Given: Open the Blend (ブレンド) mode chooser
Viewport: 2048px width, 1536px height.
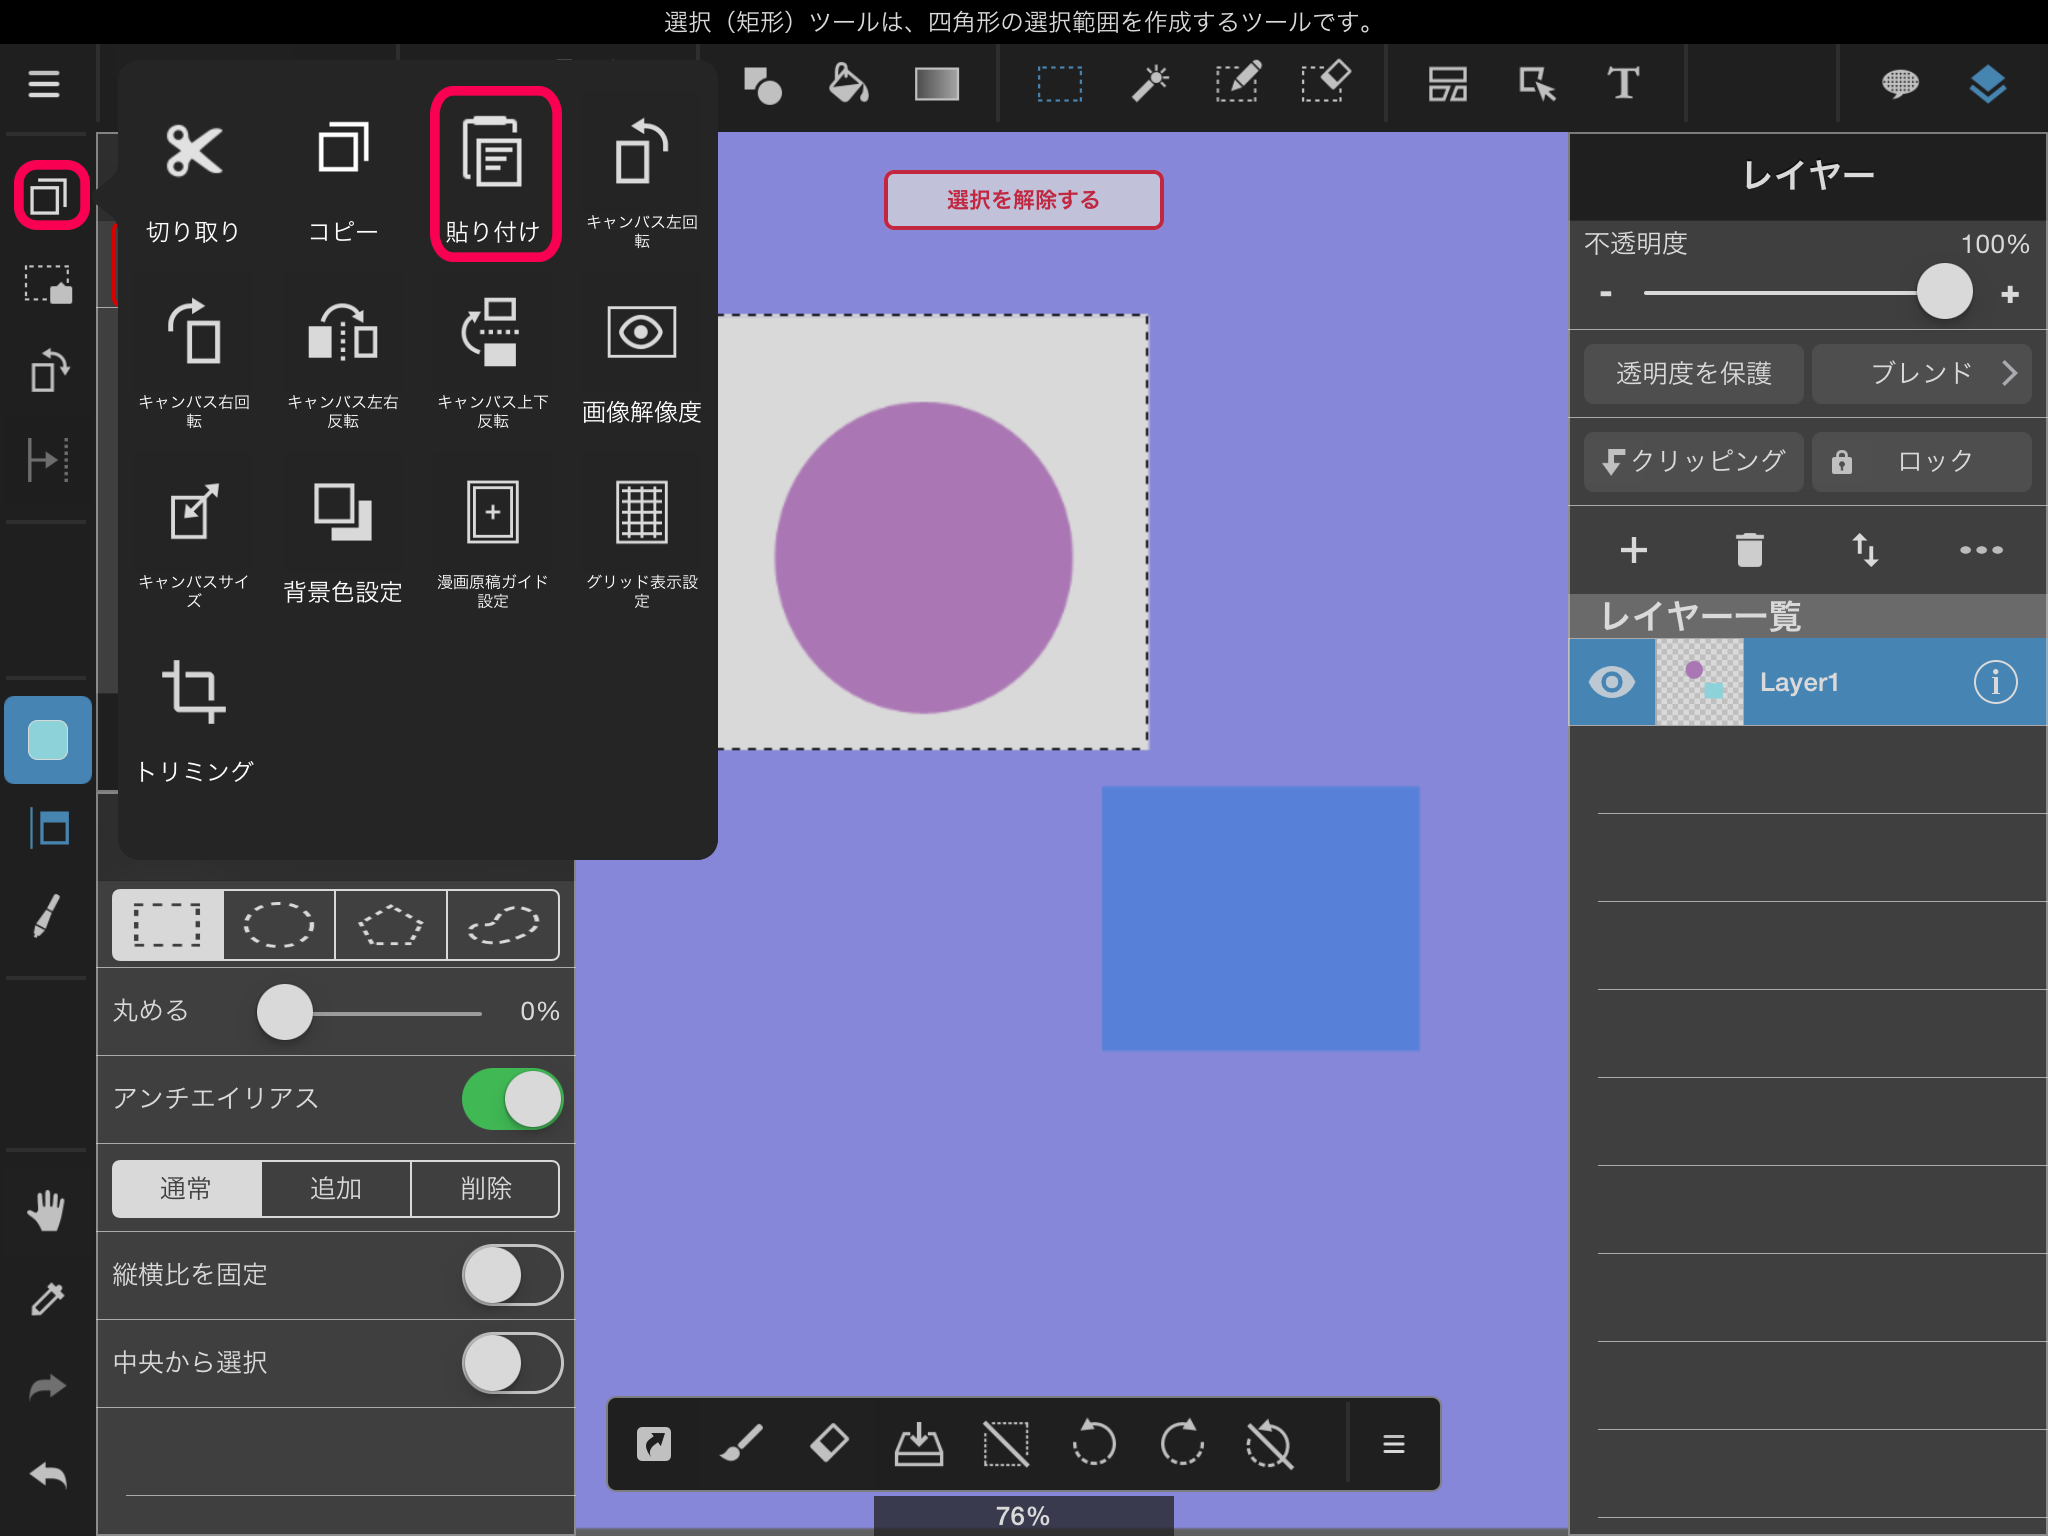Looking at the screenshot, I should click(1922, 374).
